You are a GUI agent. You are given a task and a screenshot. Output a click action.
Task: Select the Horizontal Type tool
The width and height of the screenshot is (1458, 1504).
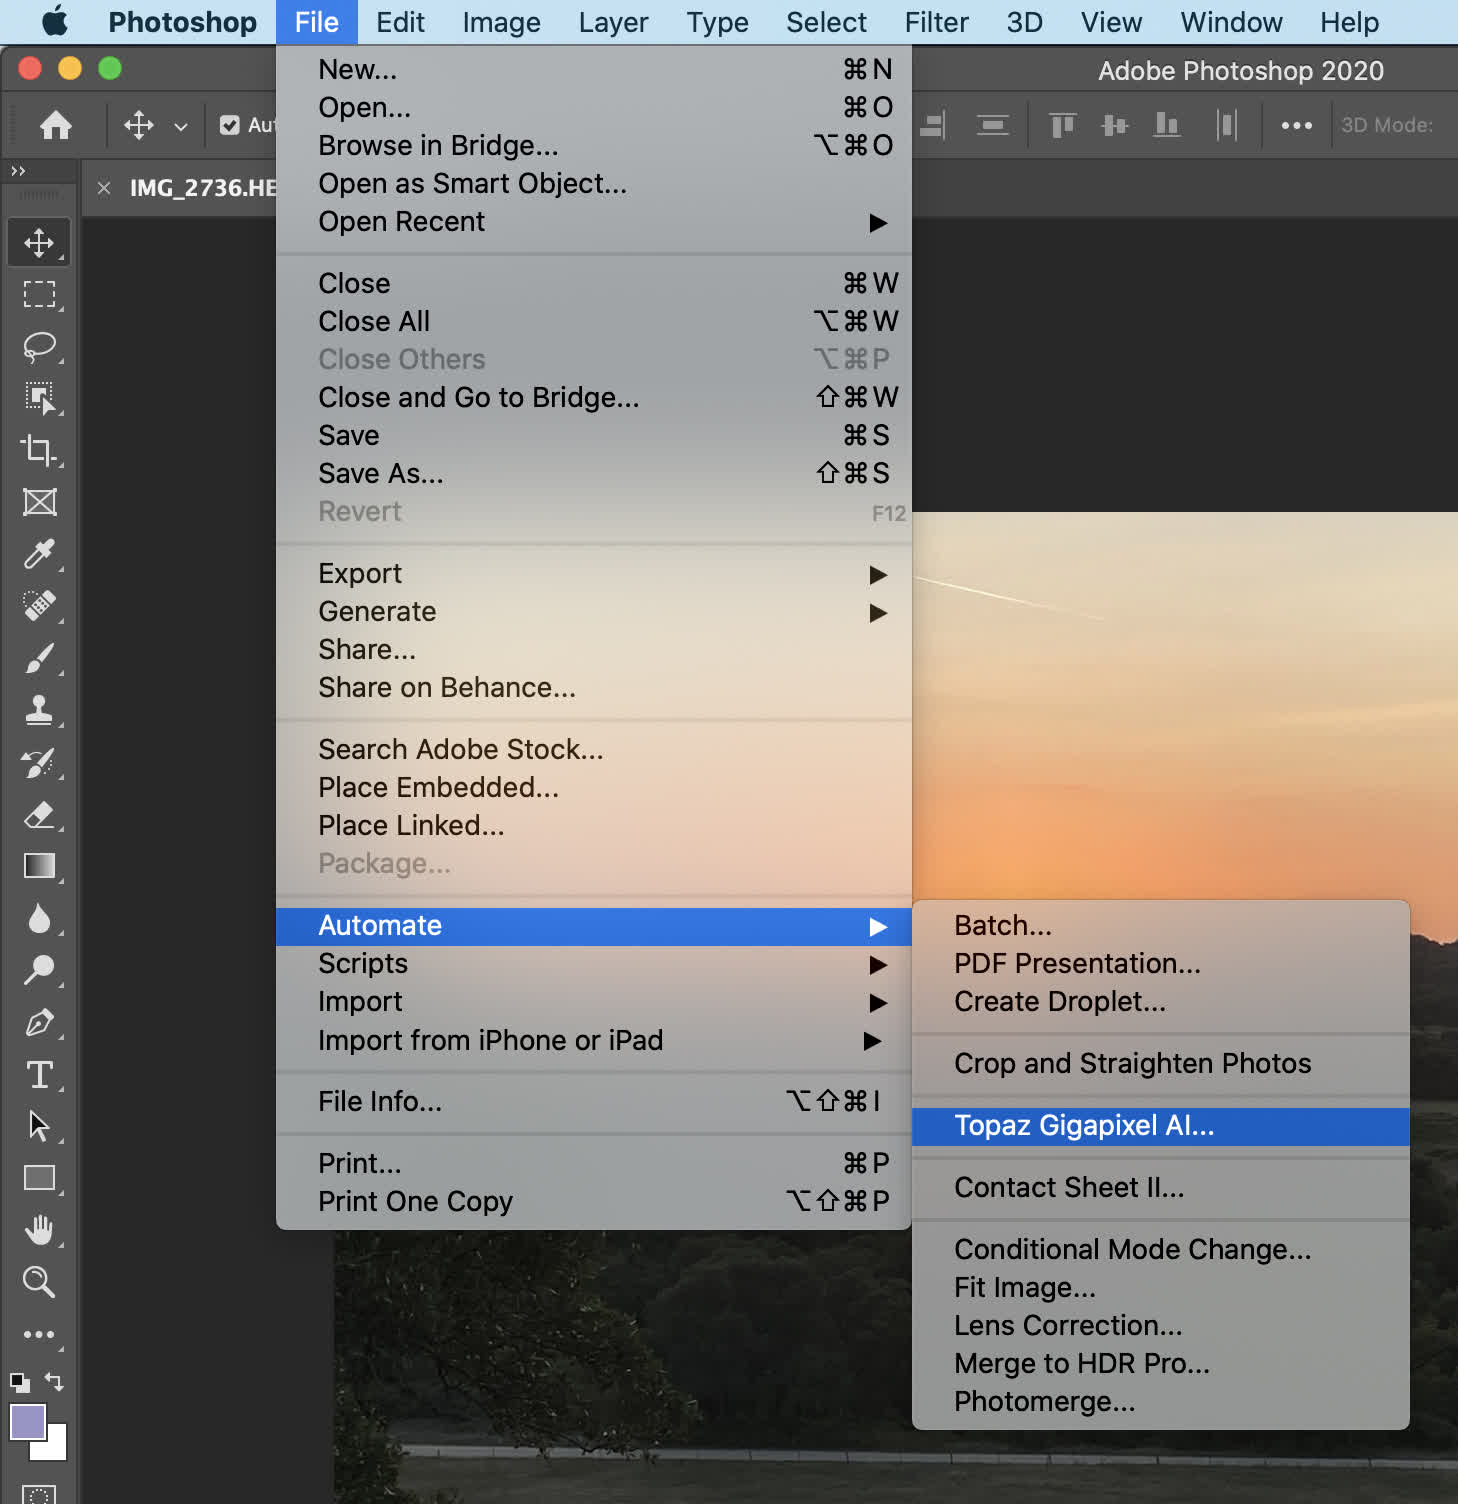[x=39, y=1074]
